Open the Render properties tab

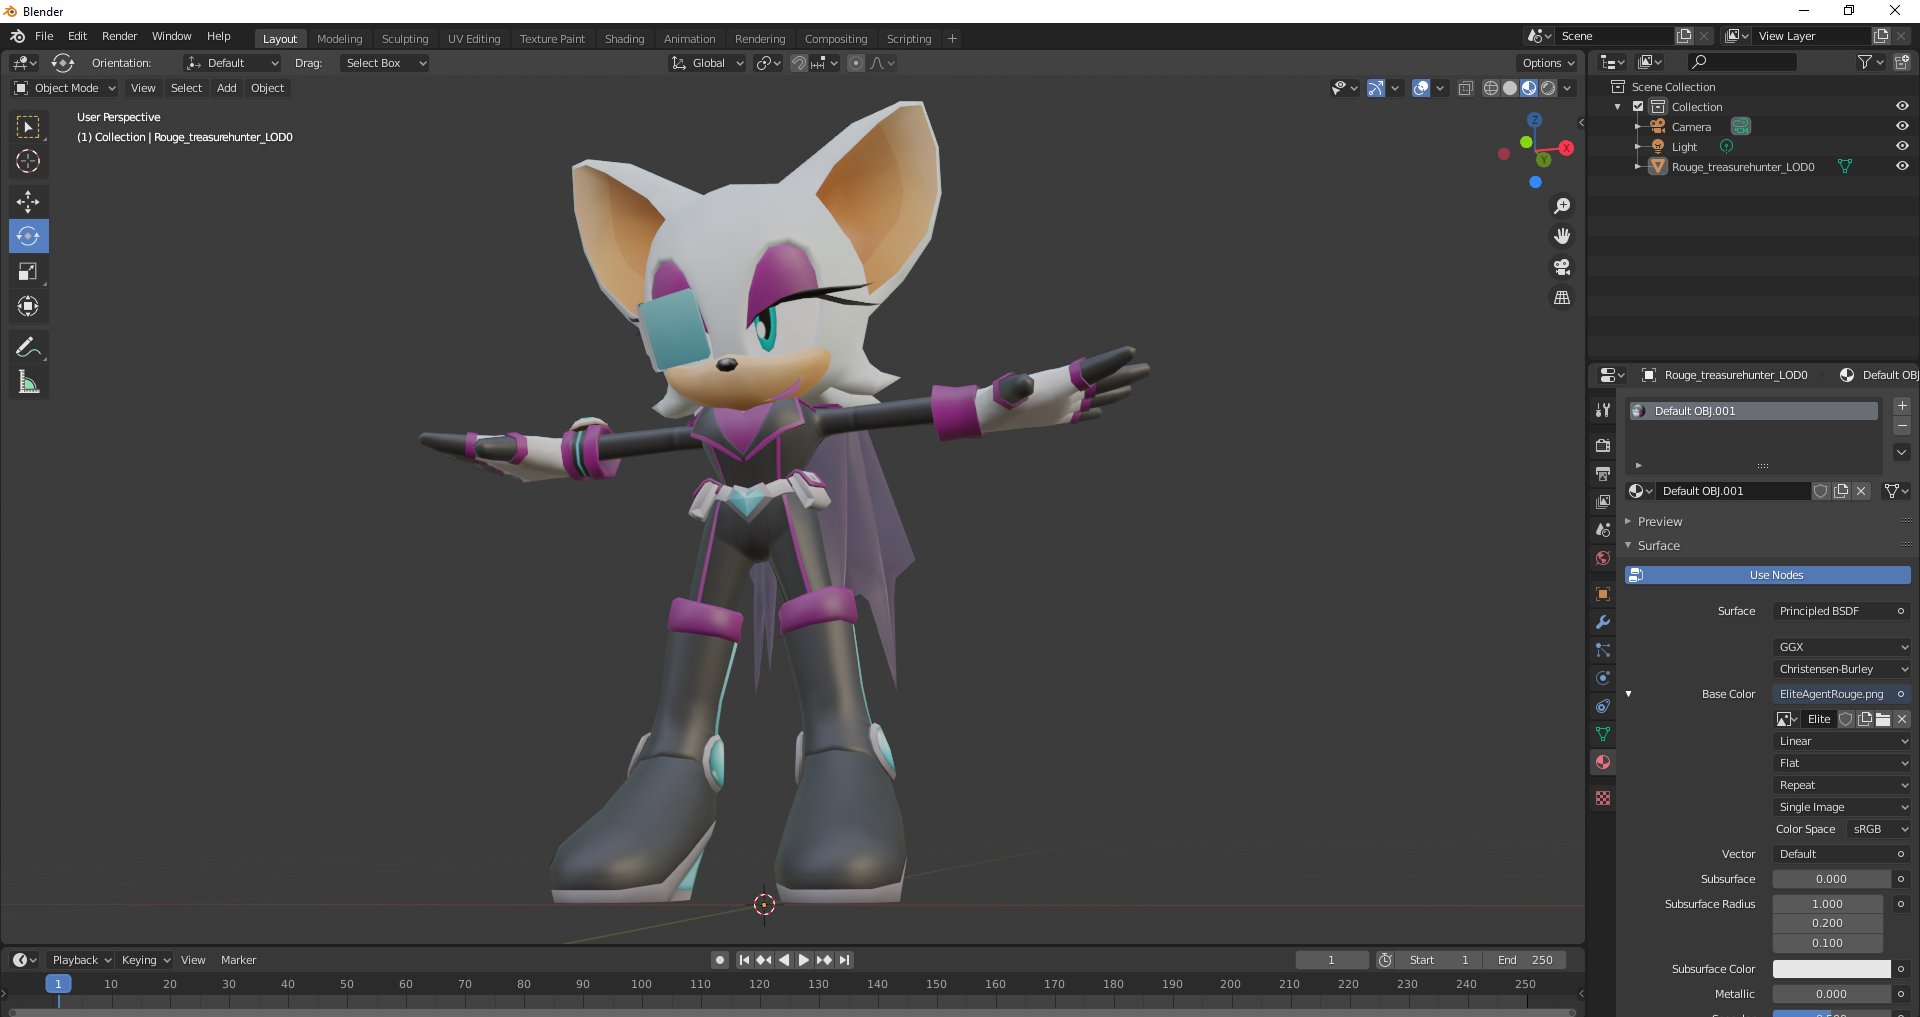point(1603,445)
